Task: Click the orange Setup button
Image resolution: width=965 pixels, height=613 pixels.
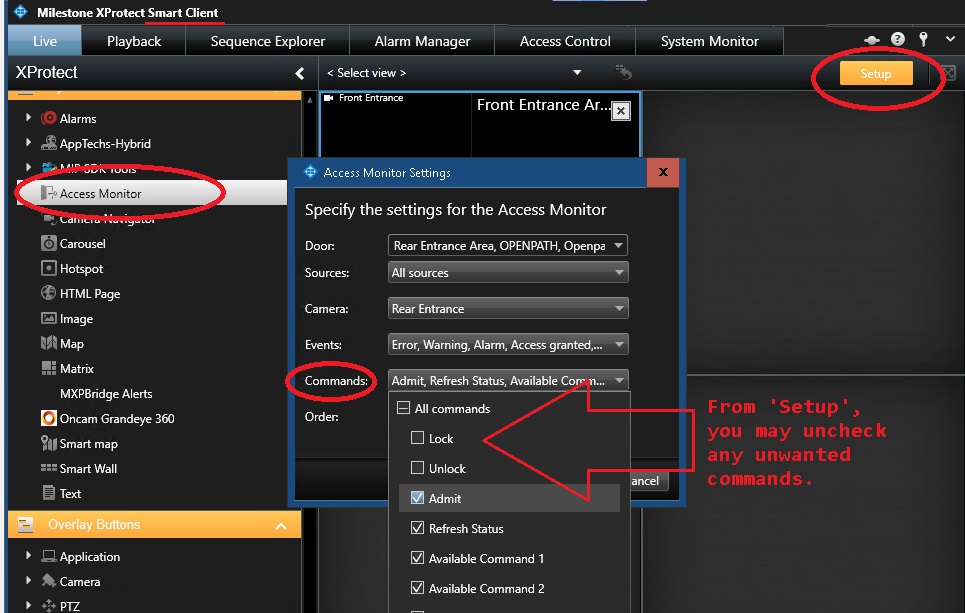Action: [876, 74]
